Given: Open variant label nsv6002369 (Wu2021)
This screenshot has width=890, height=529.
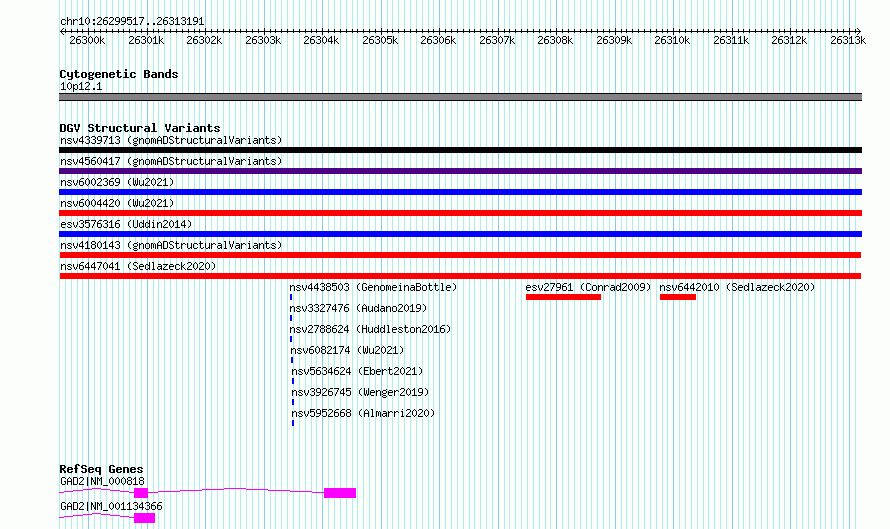Looking at the screenshot, I should tap(117, 182).
